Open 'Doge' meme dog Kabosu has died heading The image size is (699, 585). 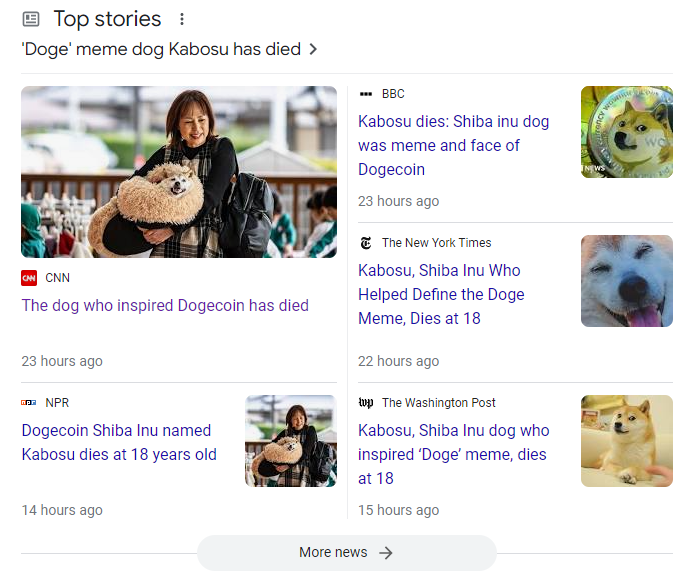pos(160,49)
